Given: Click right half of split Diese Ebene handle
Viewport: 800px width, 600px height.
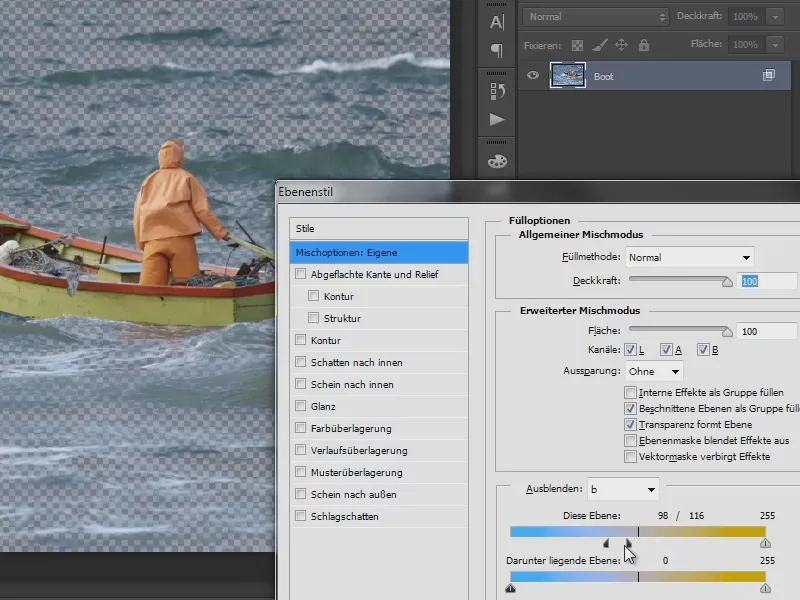Looking at the screenshot, I should point(628,543).
